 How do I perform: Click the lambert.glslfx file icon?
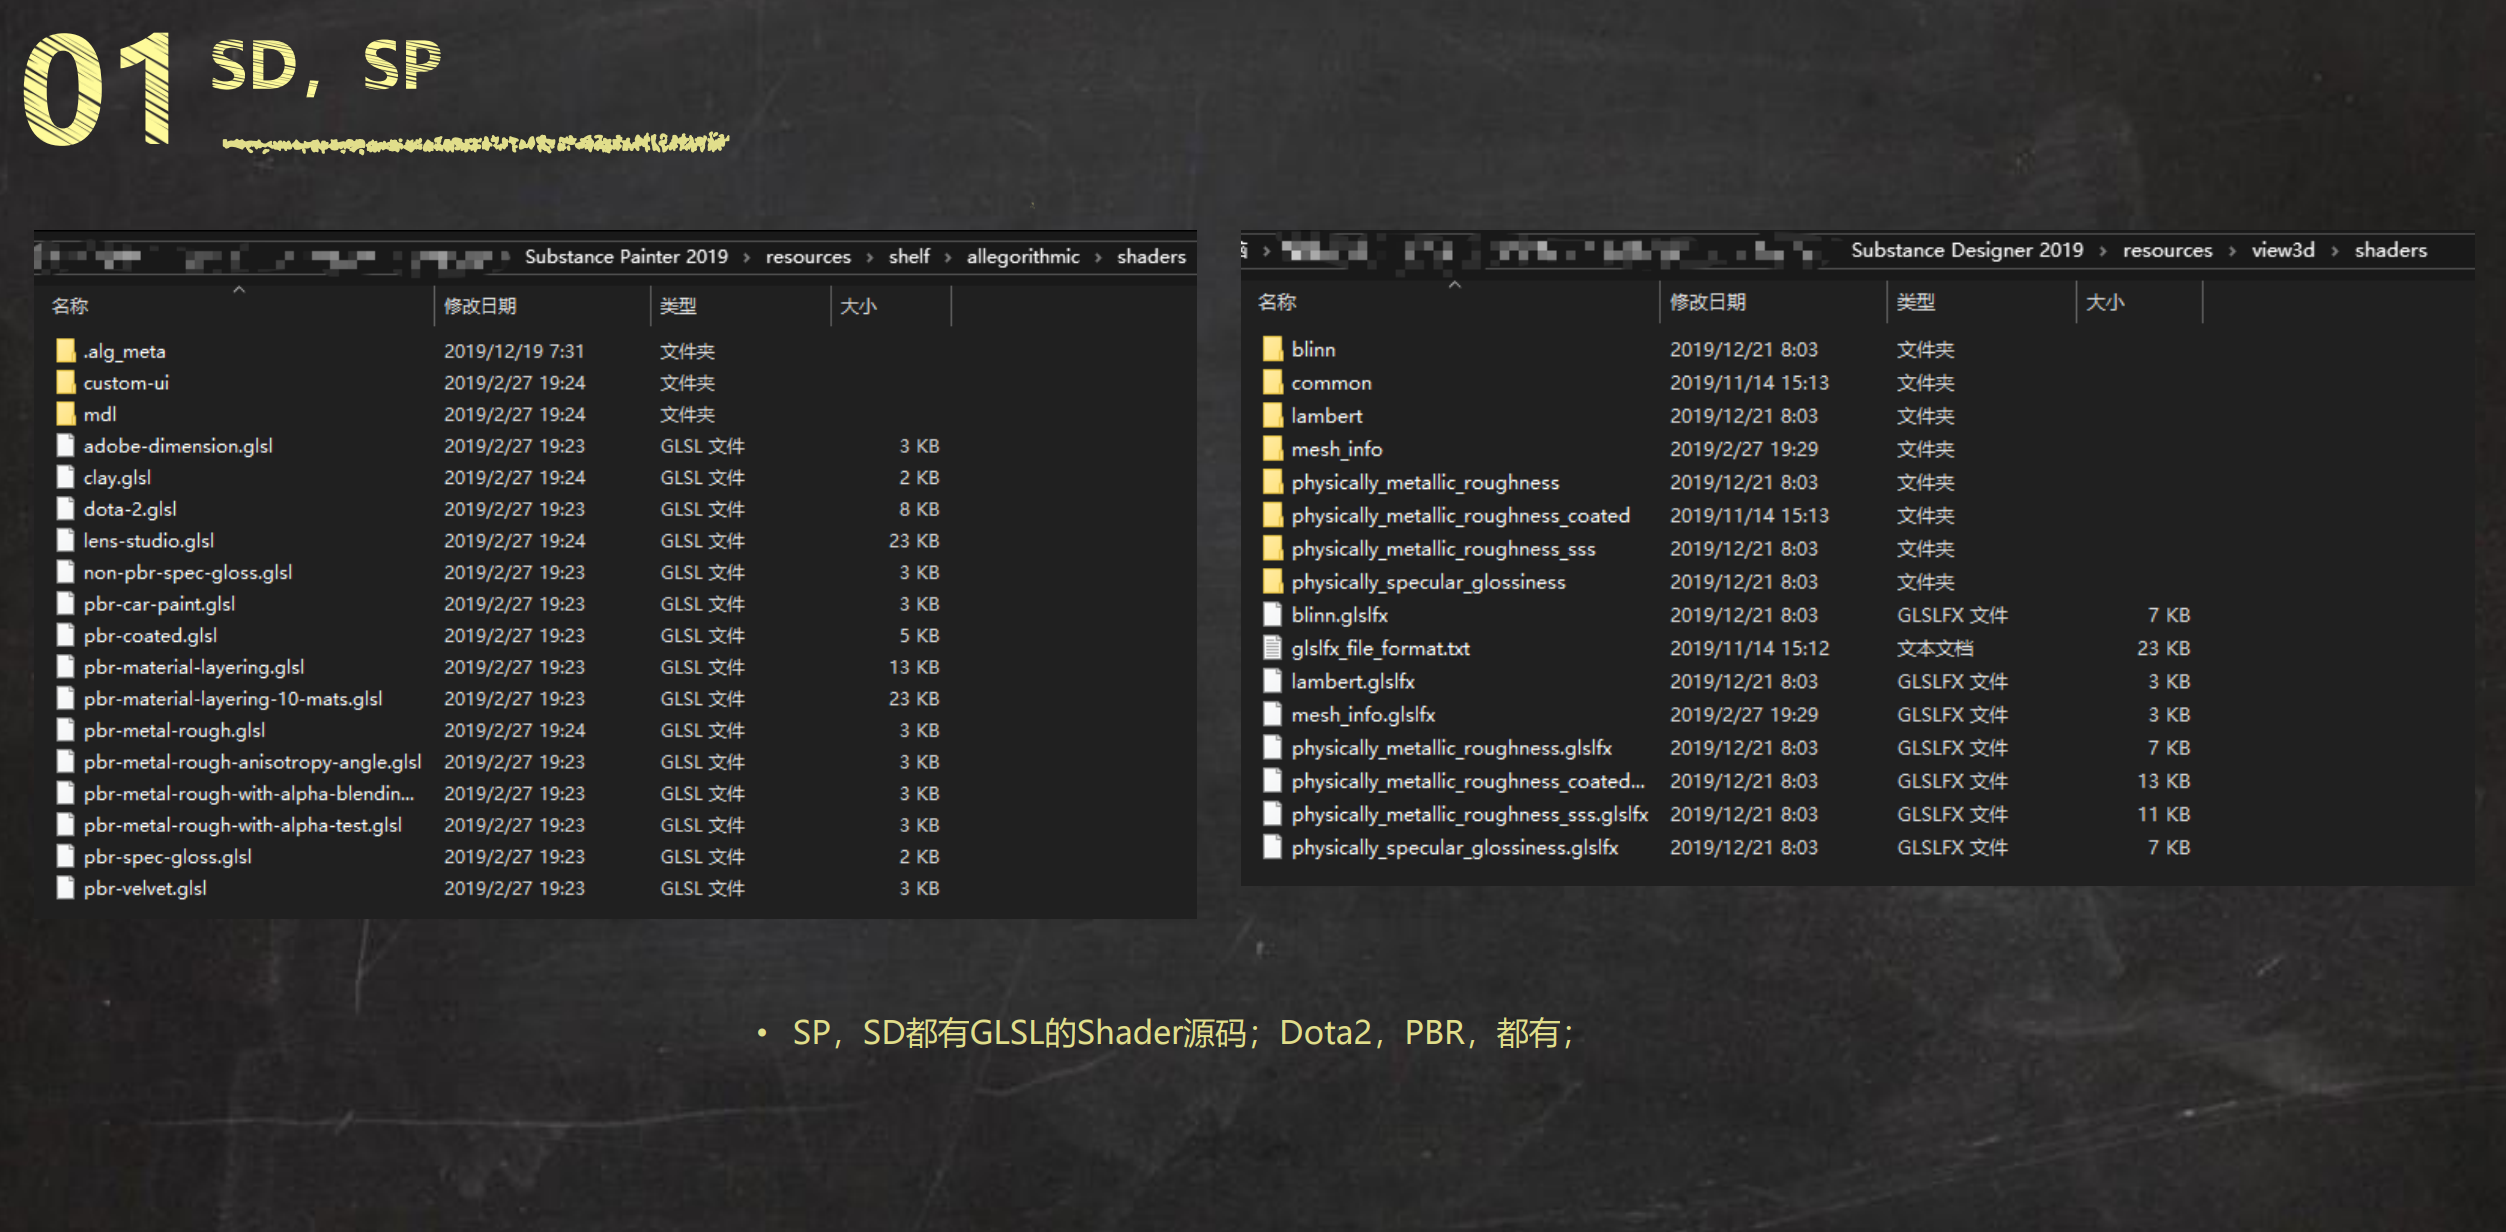pyautogui.click(x=1272, y=681)
